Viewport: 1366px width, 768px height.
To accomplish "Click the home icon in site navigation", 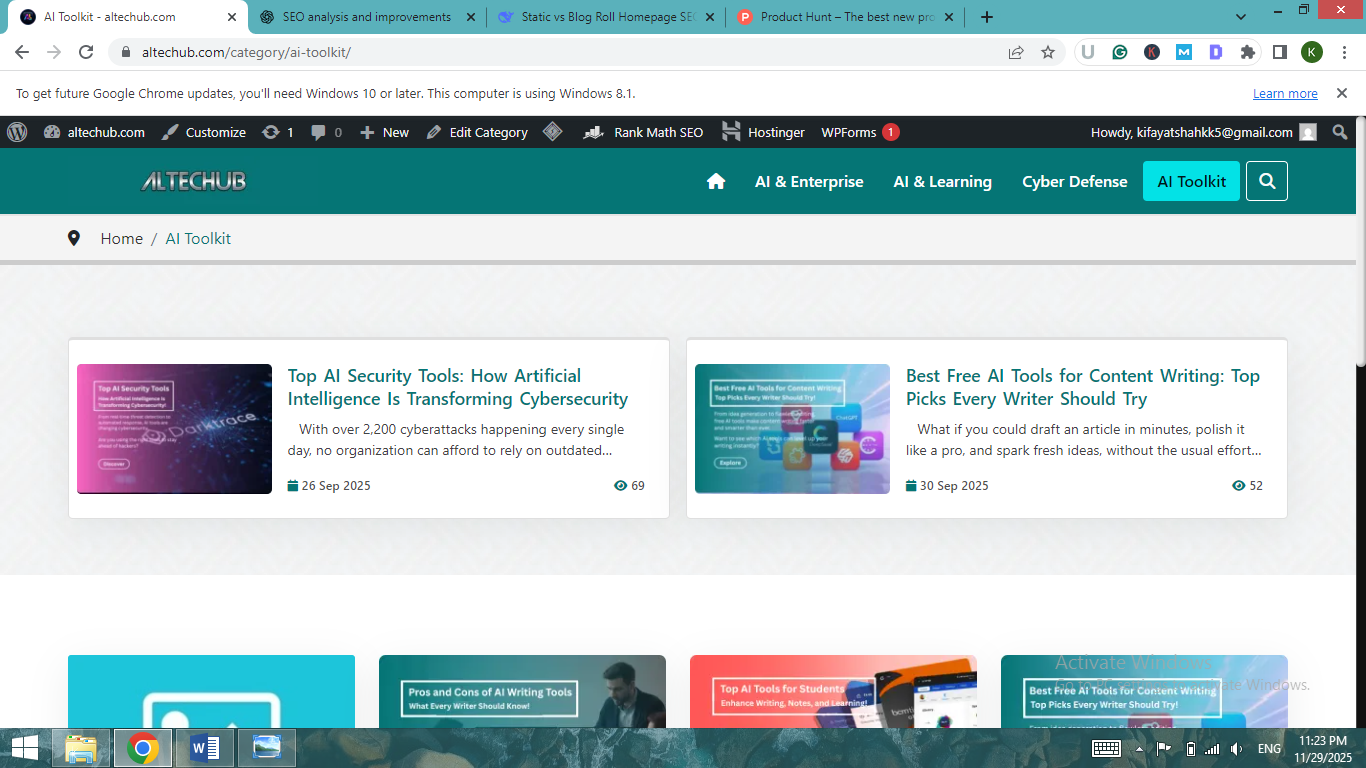I will coord(716,181).
